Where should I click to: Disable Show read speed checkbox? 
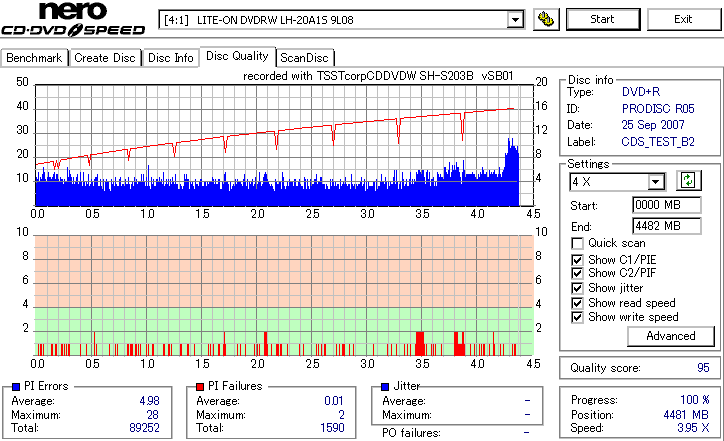pos(577,303)
